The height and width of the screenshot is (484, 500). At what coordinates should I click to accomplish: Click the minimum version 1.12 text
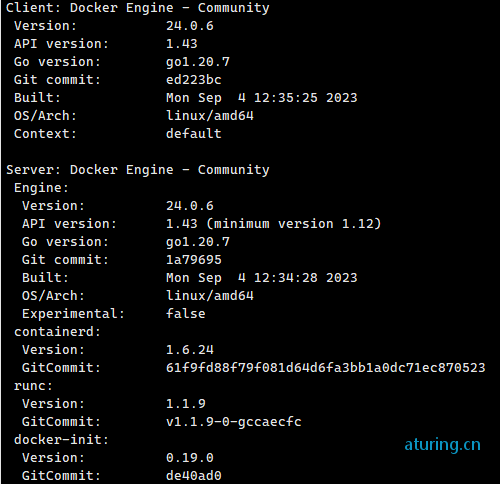pyautogui.click(x=294, y=224)
